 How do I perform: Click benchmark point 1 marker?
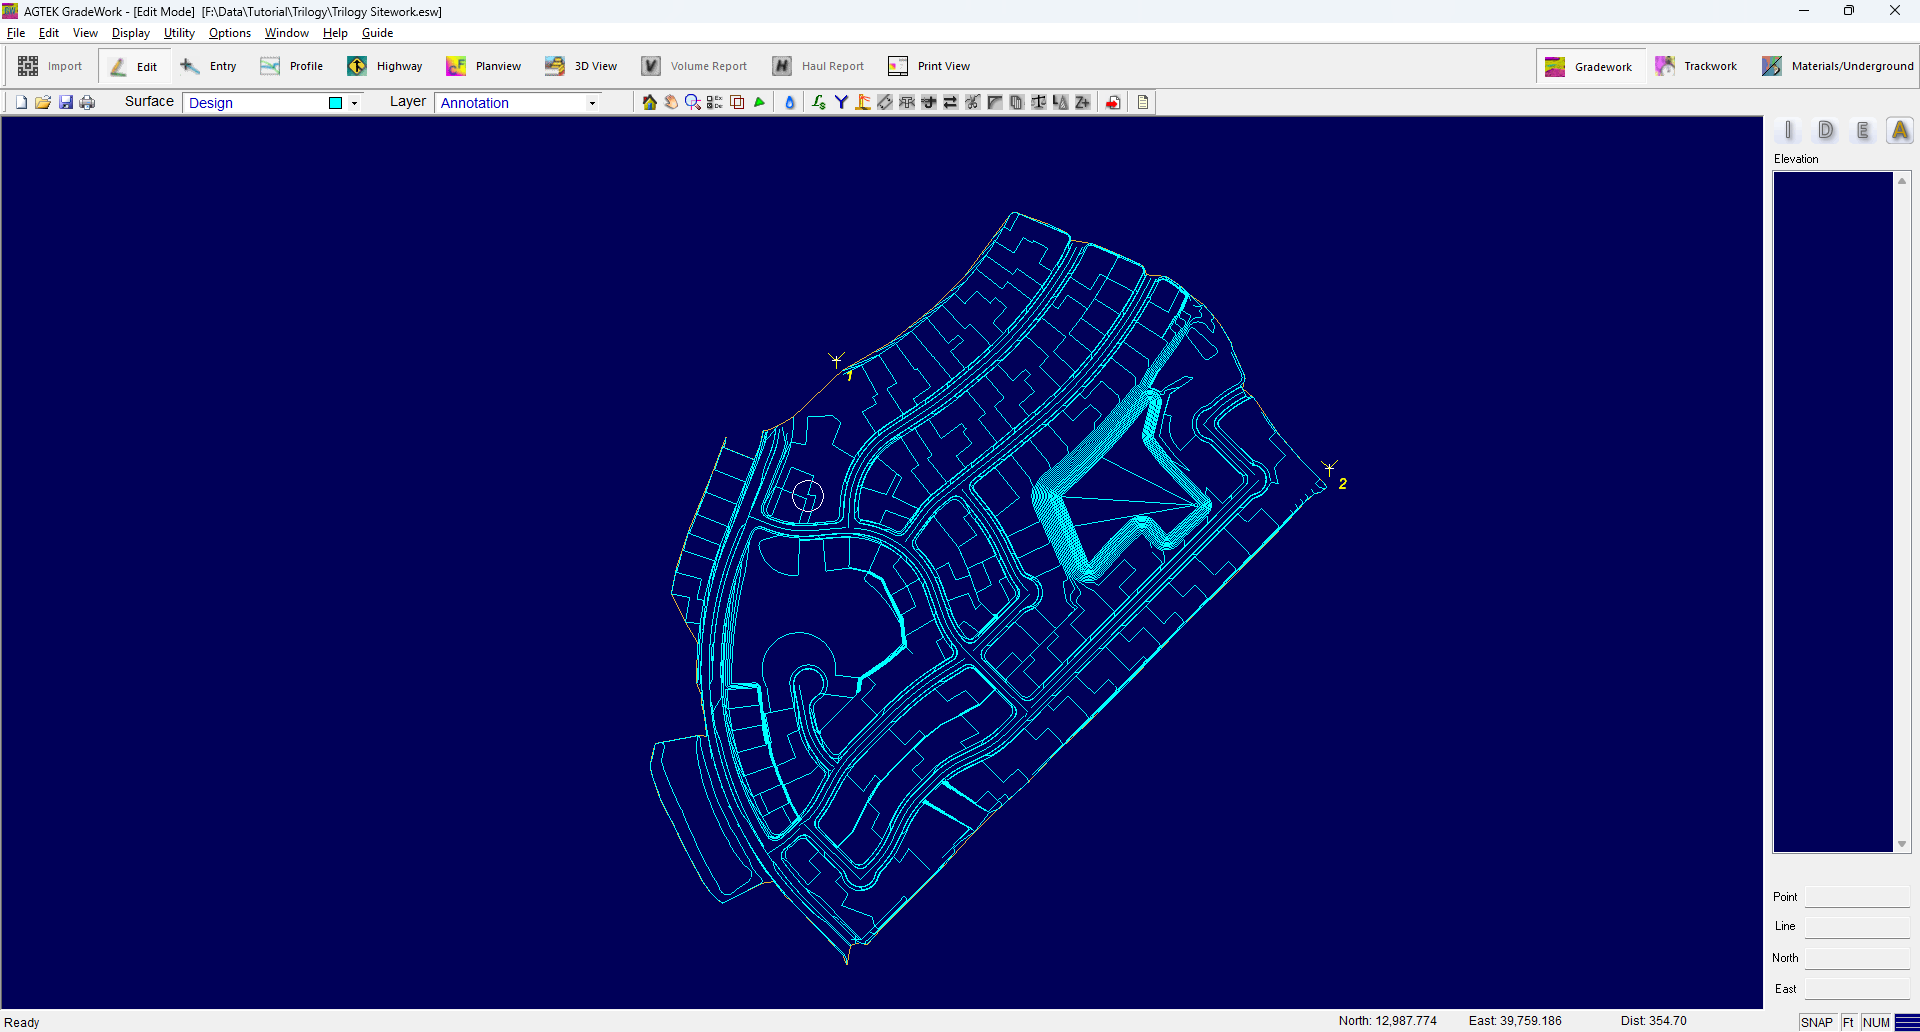837,360
